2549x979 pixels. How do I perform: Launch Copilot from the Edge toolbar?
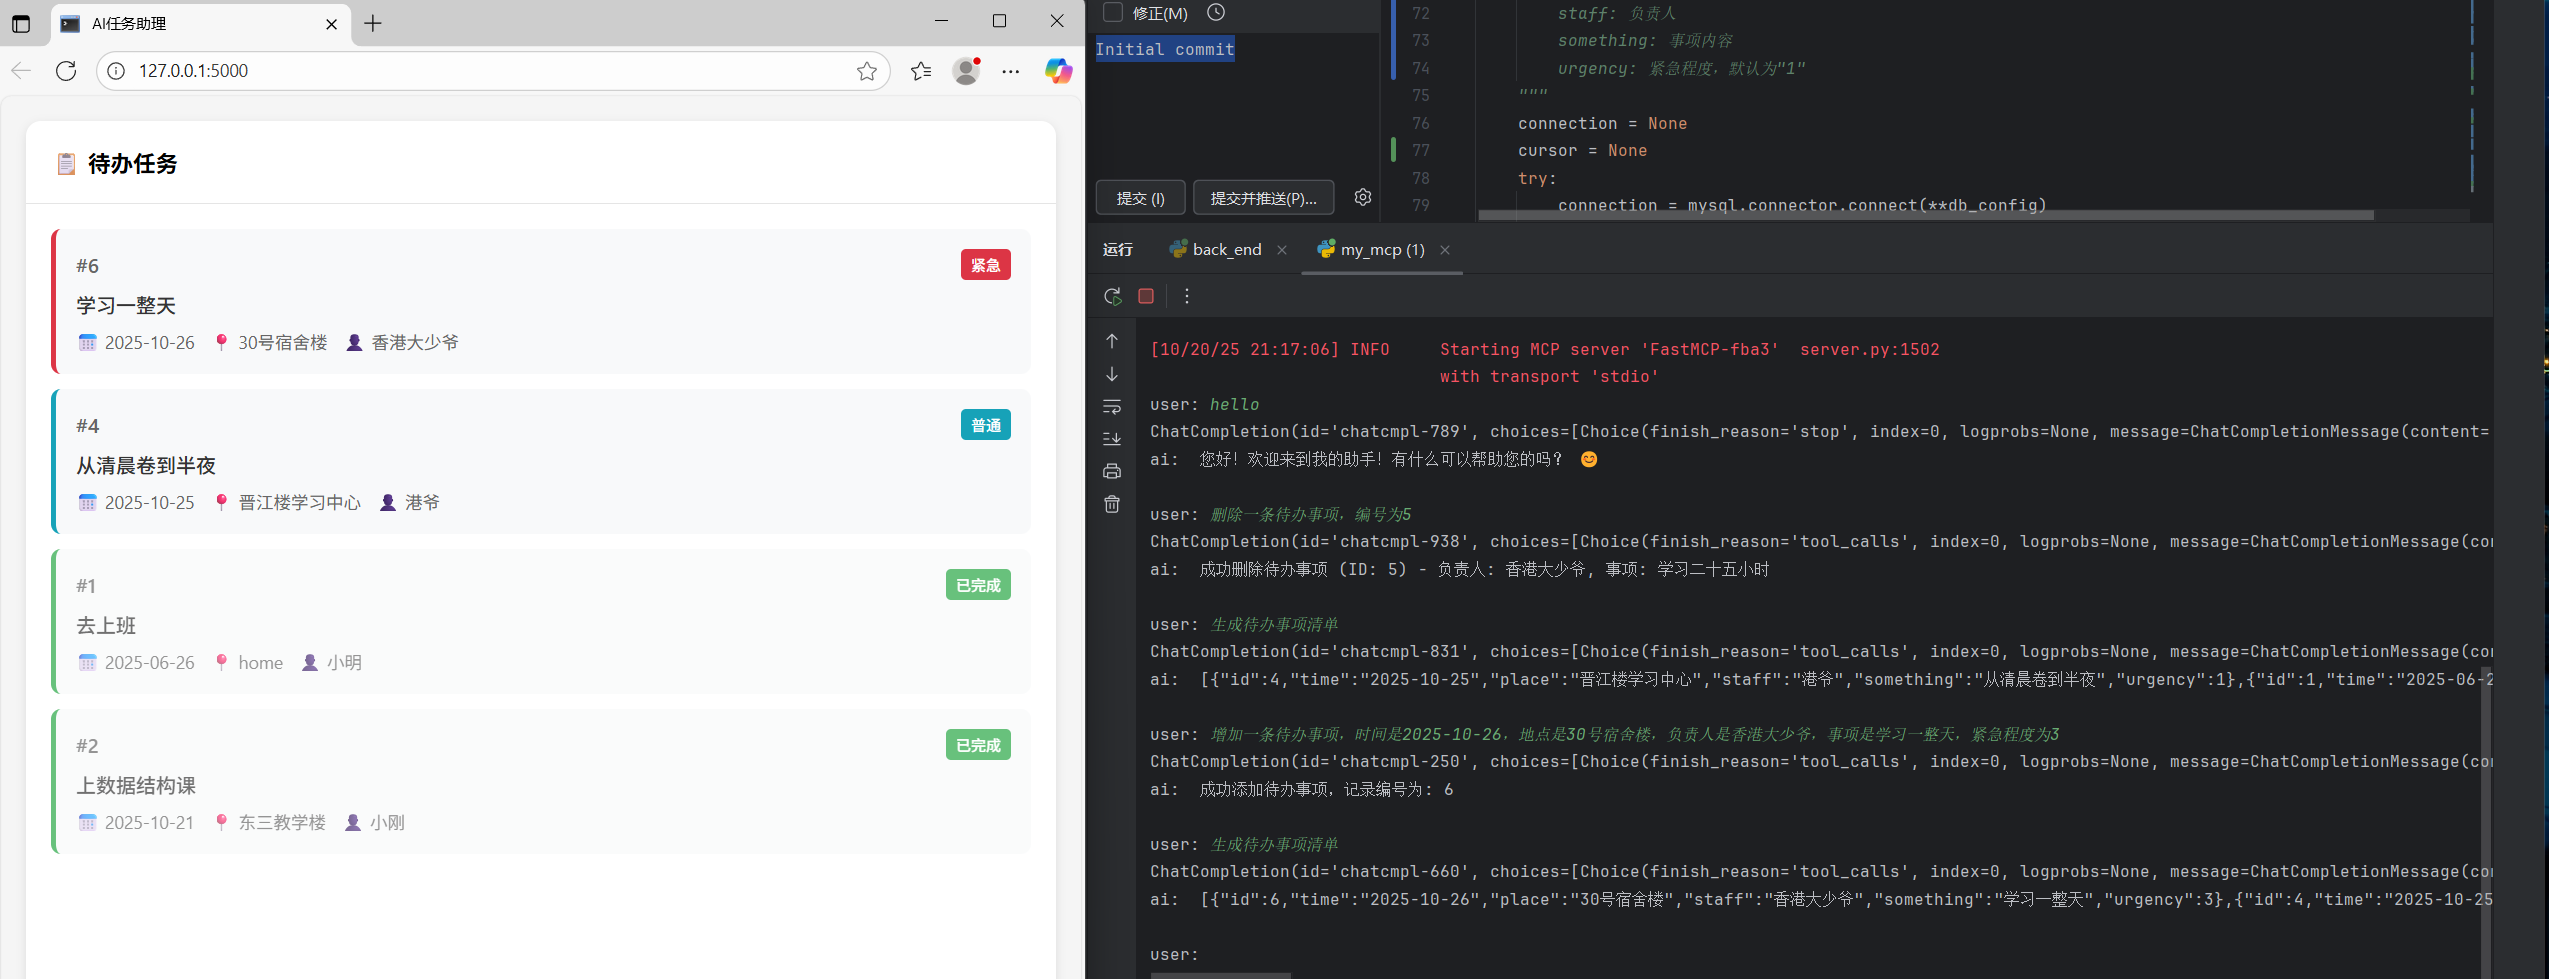tap(1058, 70)
